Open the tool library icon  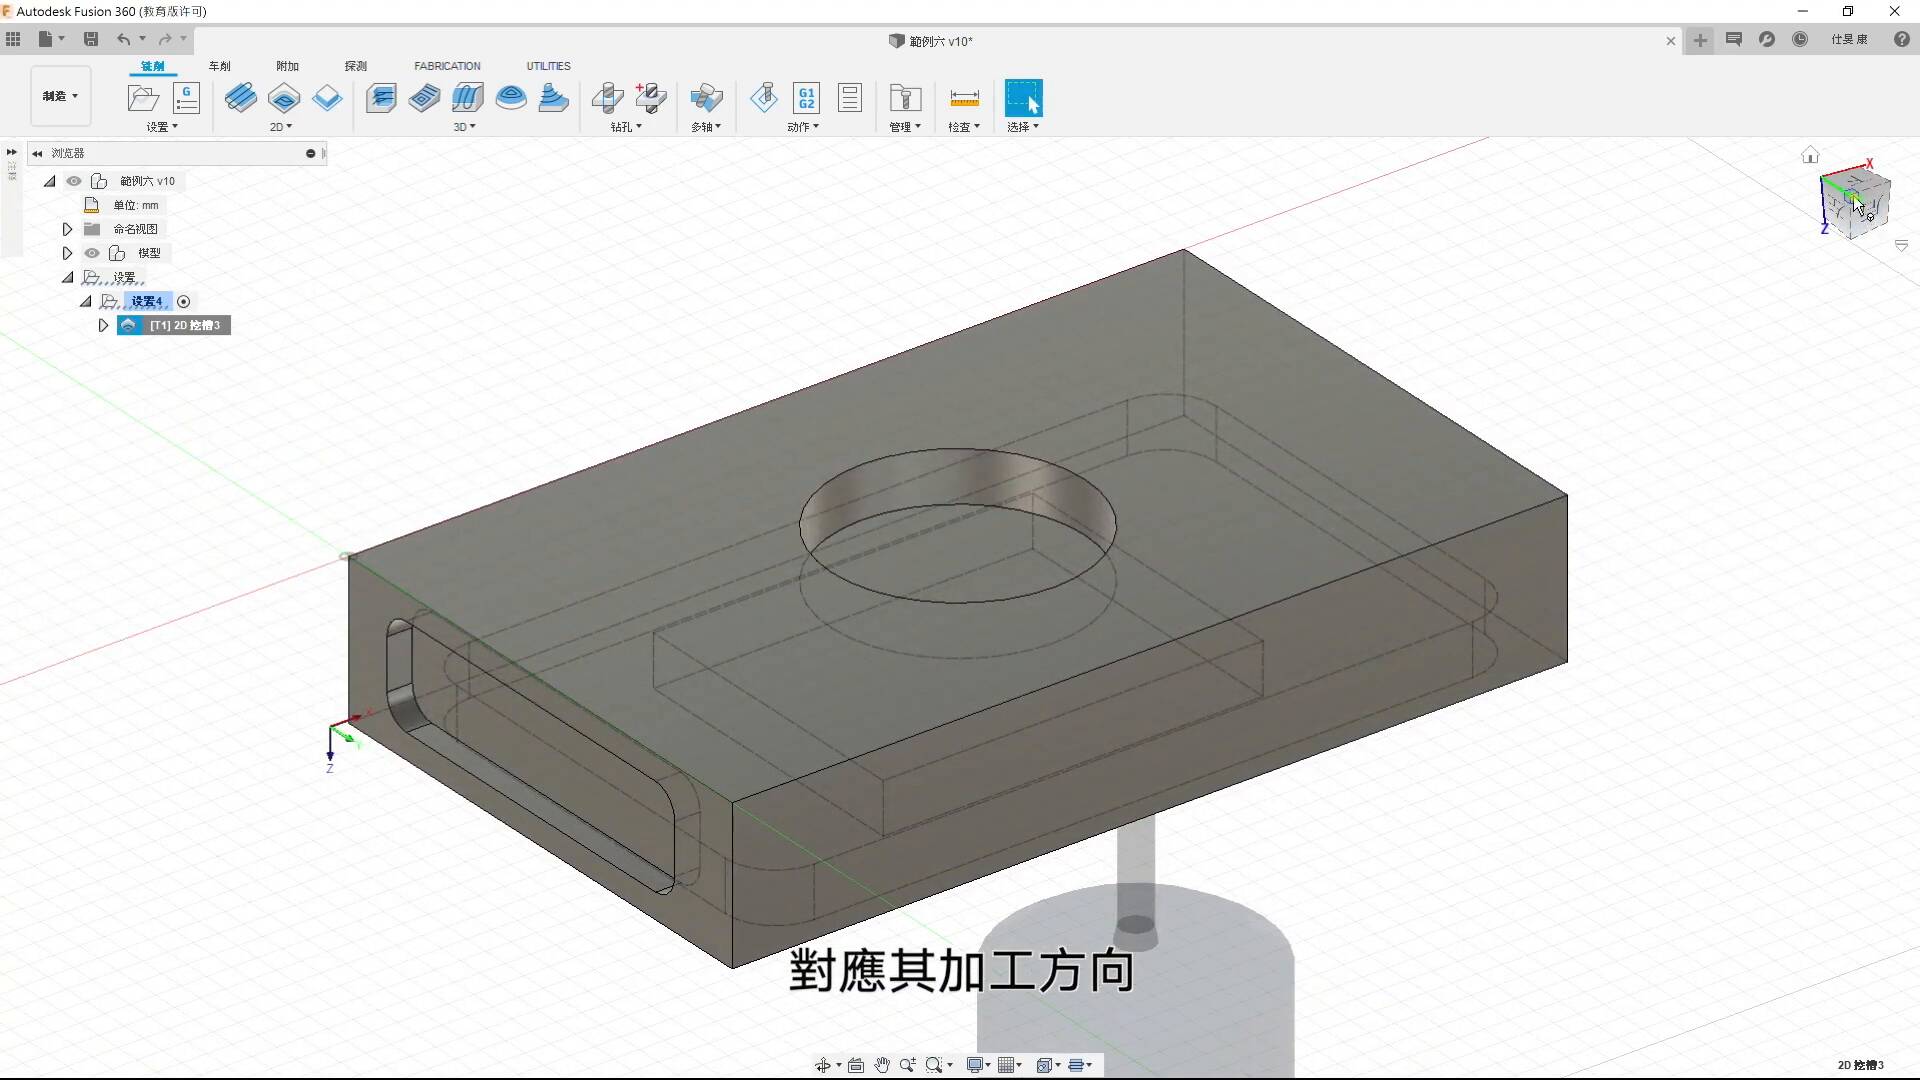905,98
